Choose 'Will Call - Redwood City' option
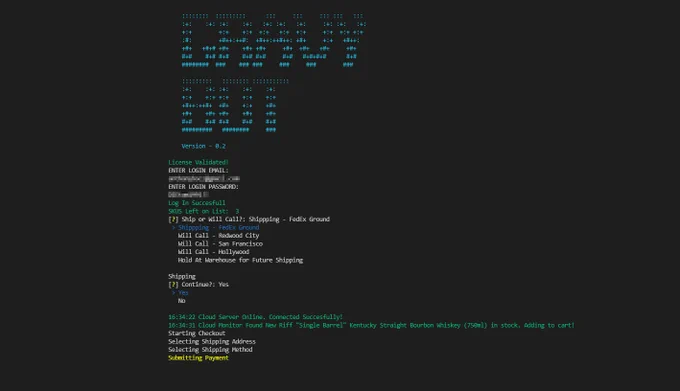This screenshot has width=680, height=391. tap(218, 236)
